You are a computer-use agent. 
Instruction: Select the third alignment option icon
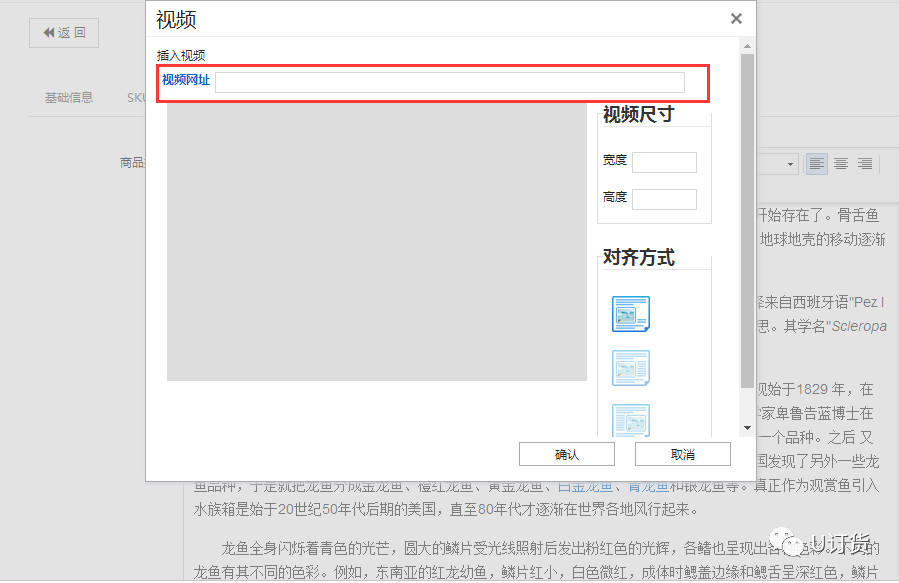pos(631,421)
